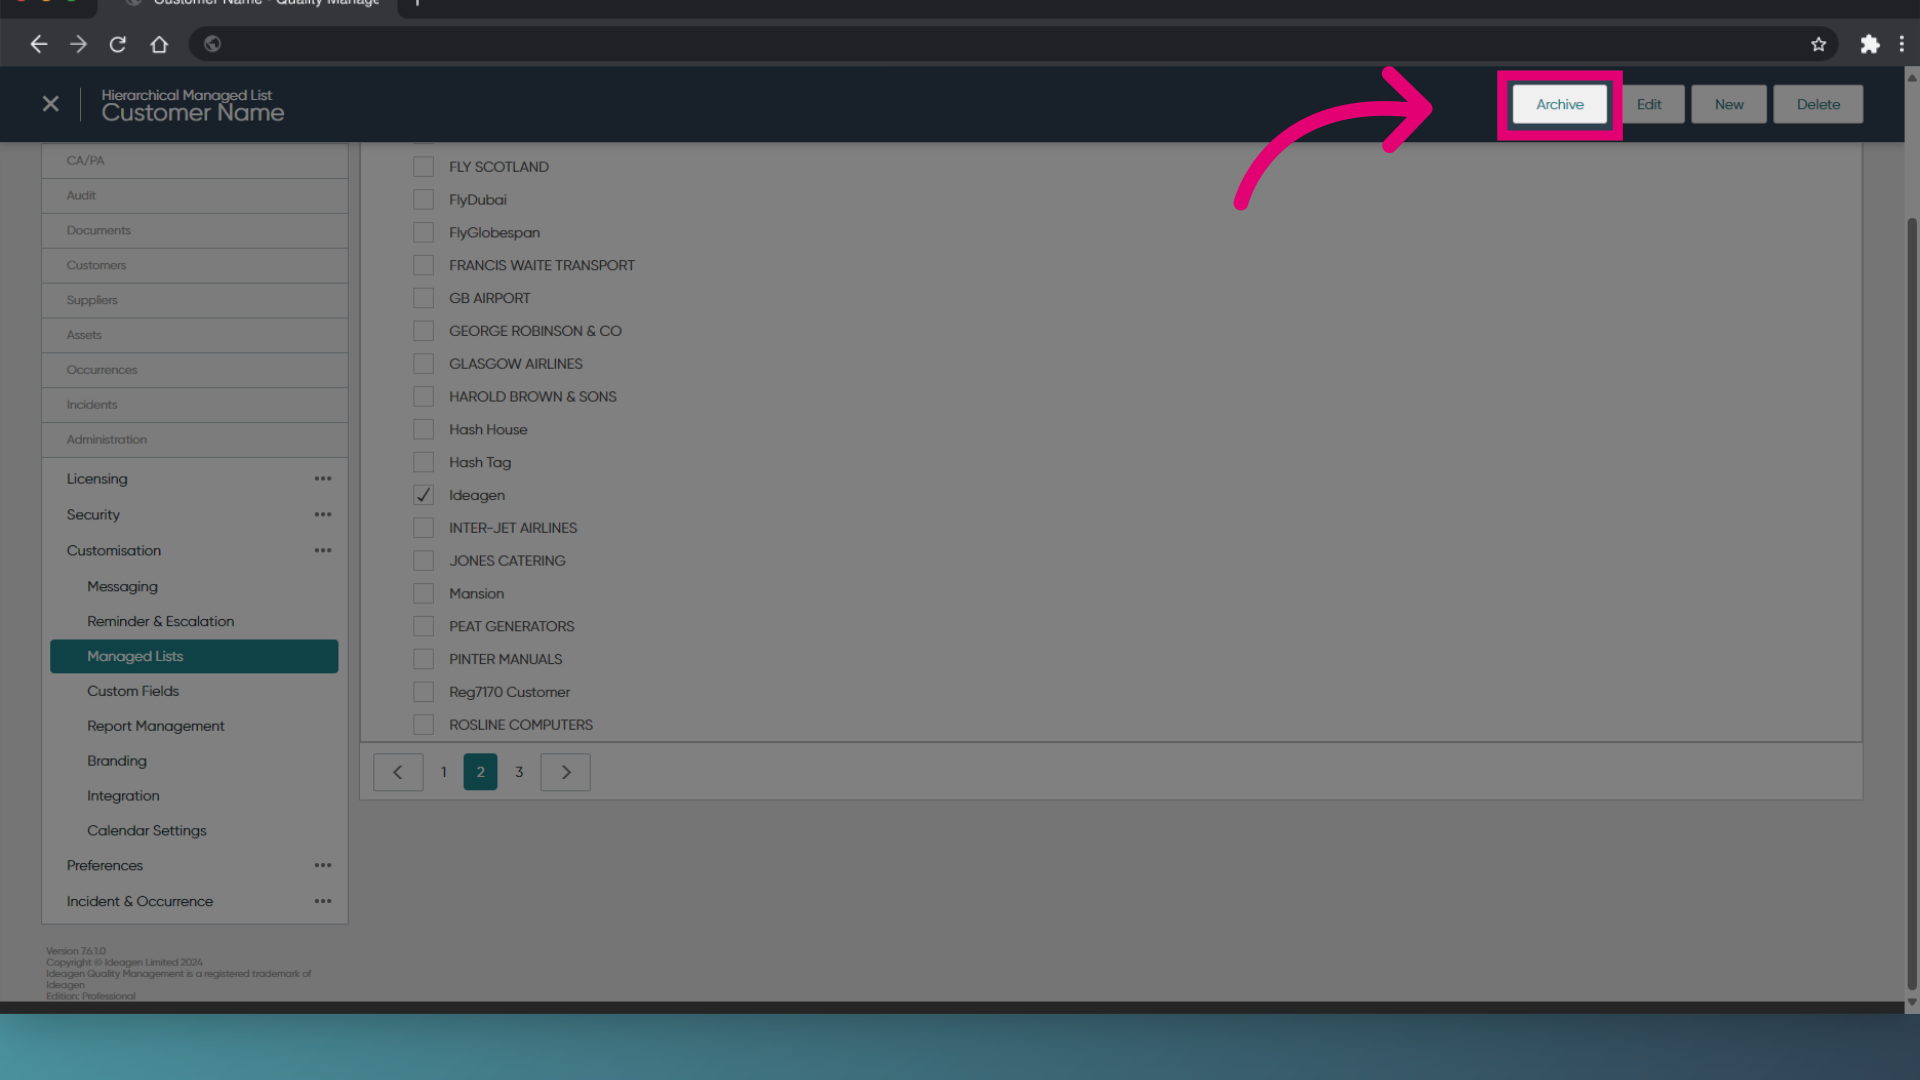Viewport: 1920px width, 1080px height.
Task: Select the PEAT GENERATORS entry
Action: click(x=512, y=627)
